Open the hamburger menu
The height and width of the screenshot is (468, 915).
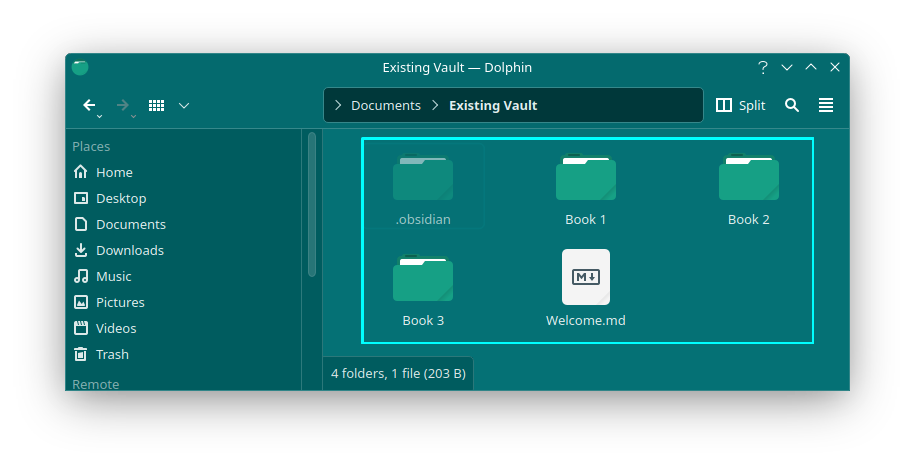coord(826,105)
